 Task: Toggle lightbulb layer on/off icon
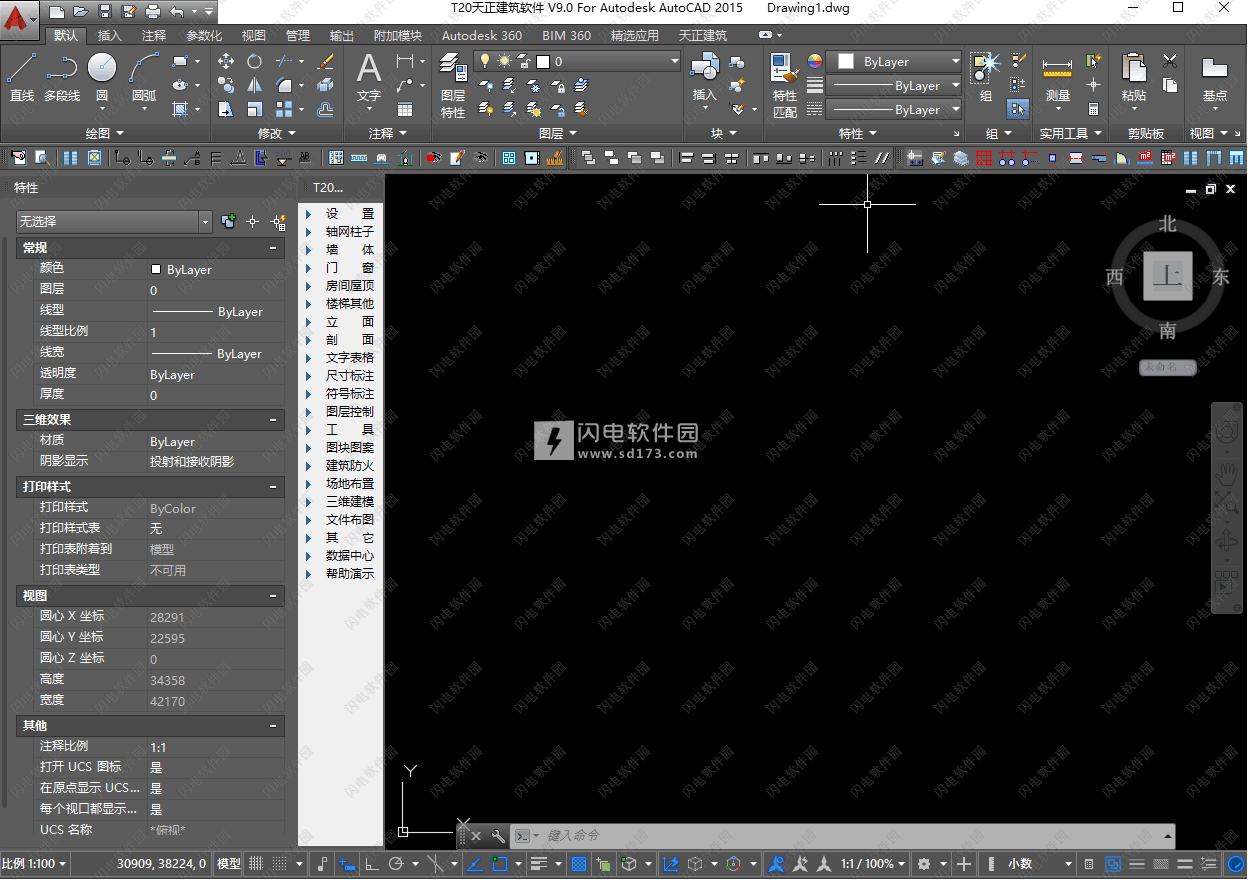point(485,61)
